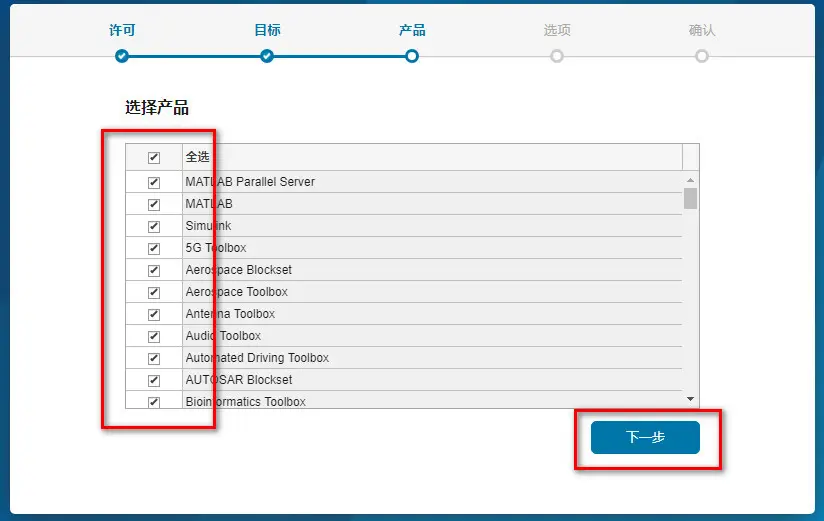Uncheck the Simulink checkbox

(153, 227)
